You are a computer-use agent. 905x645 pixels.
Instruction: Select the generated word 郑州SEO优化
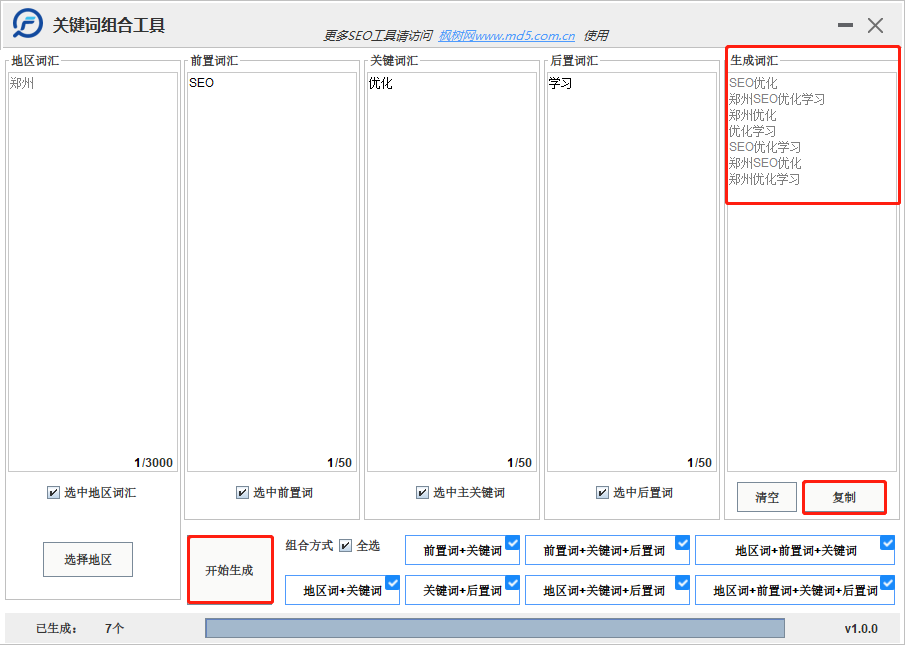765,163
